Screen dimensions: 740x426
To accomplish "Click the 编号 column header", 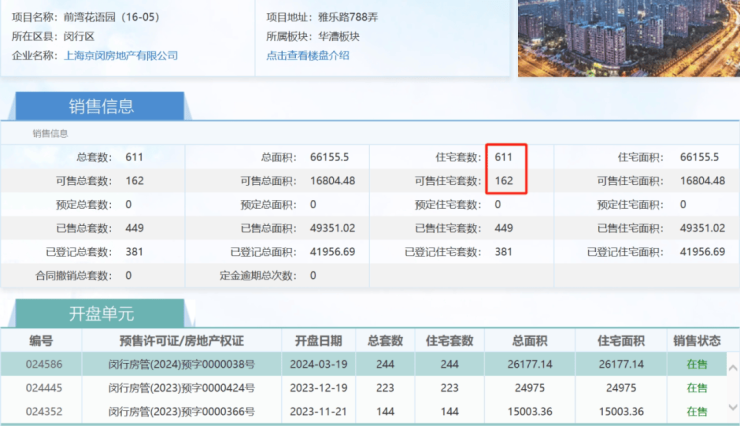I will pos(40,341).
